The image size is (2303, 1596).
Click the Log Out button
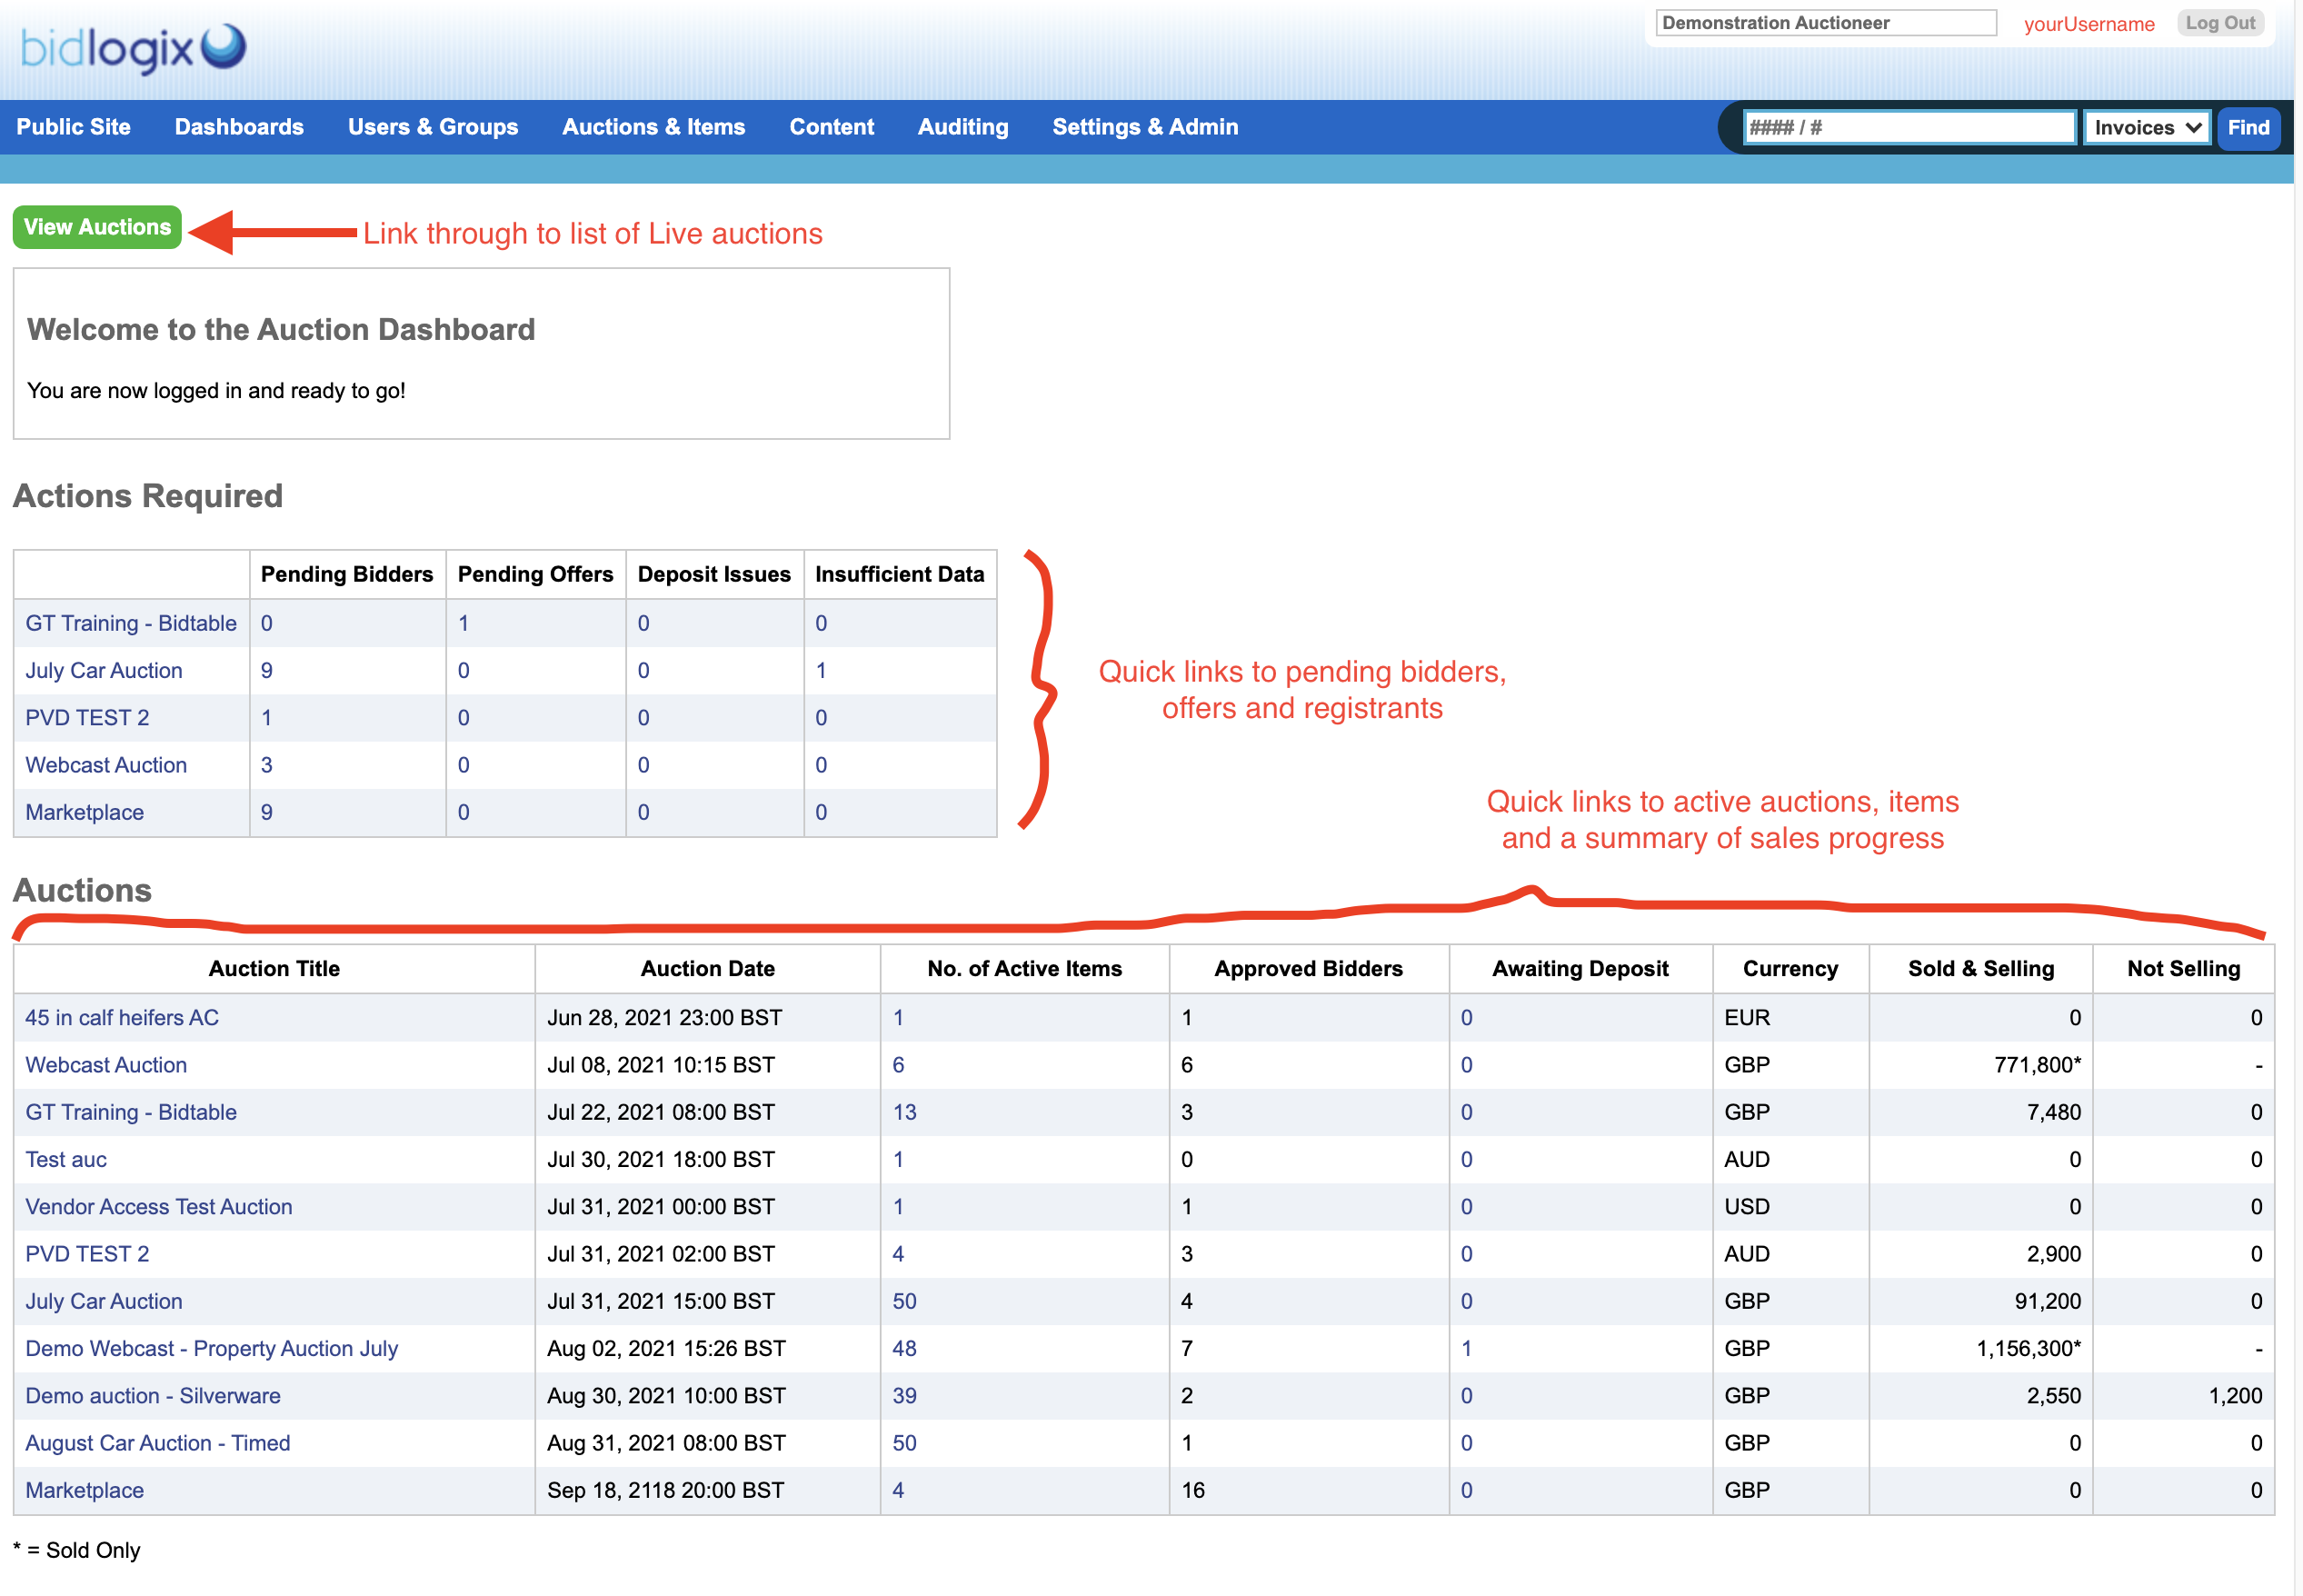tap(2219, 23)
